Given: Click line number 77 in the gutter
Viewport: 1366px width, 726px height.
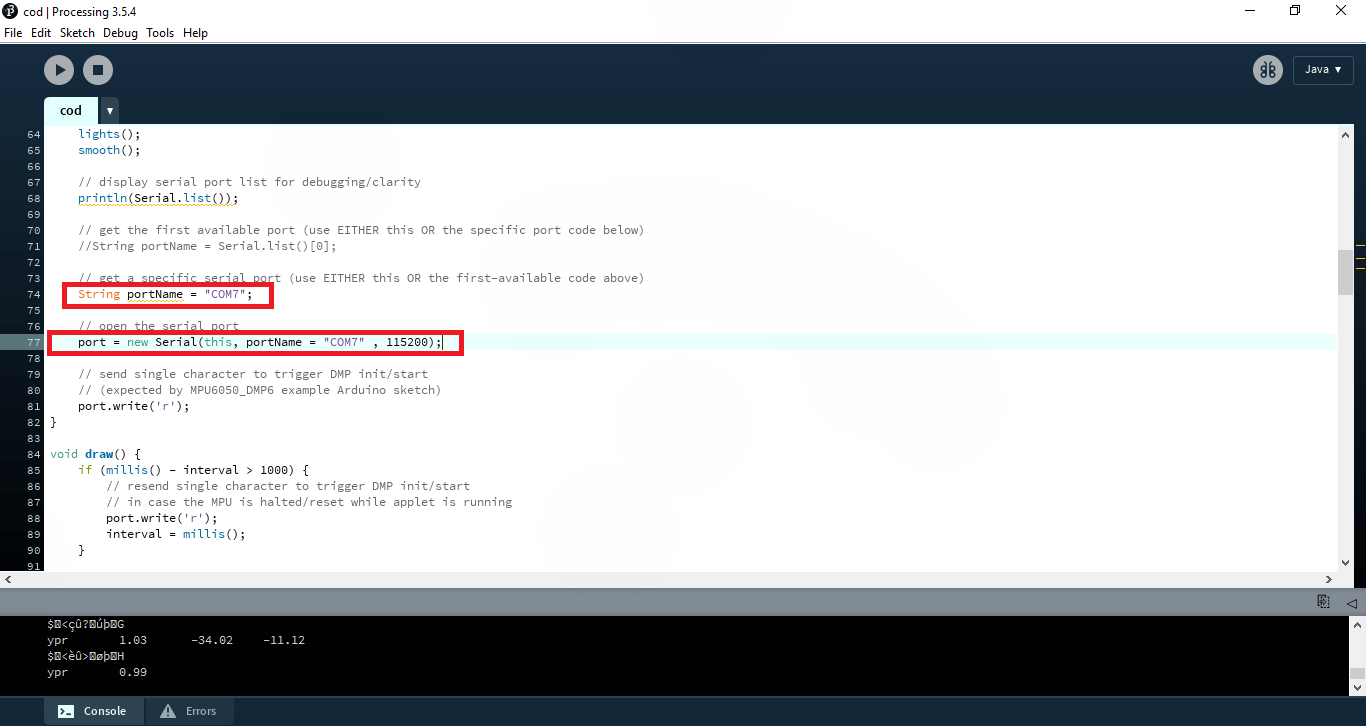Looking at the screenshot, I should point(34,342).
